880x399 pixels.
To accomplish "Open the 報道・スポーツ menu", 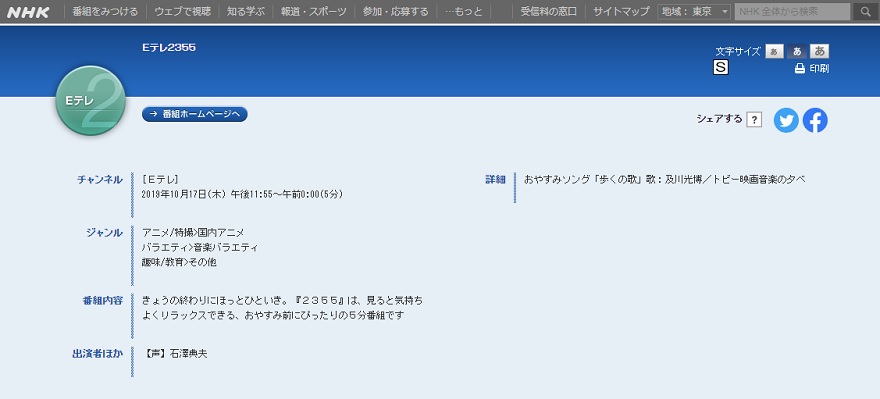I will click(x=314, y=11).
